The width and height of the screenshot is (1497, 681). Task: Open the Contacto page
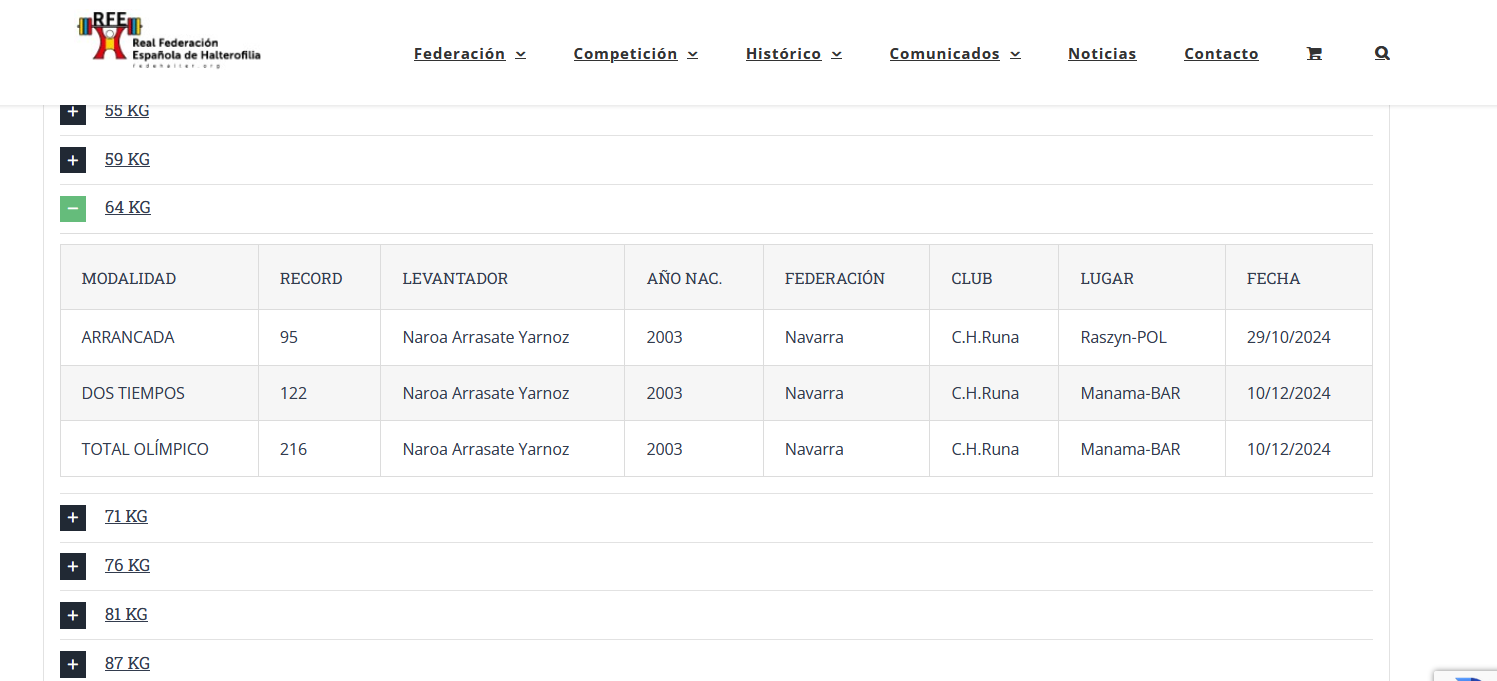(x=1221, y=54)
